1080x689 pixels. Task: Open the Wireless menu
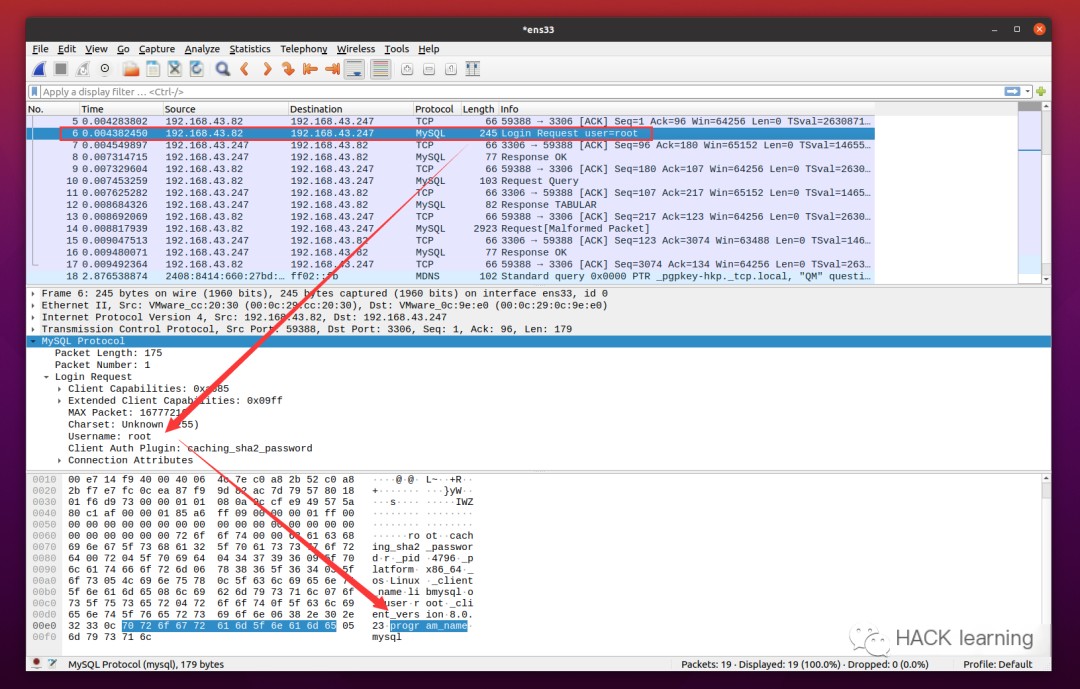point(355,49)
